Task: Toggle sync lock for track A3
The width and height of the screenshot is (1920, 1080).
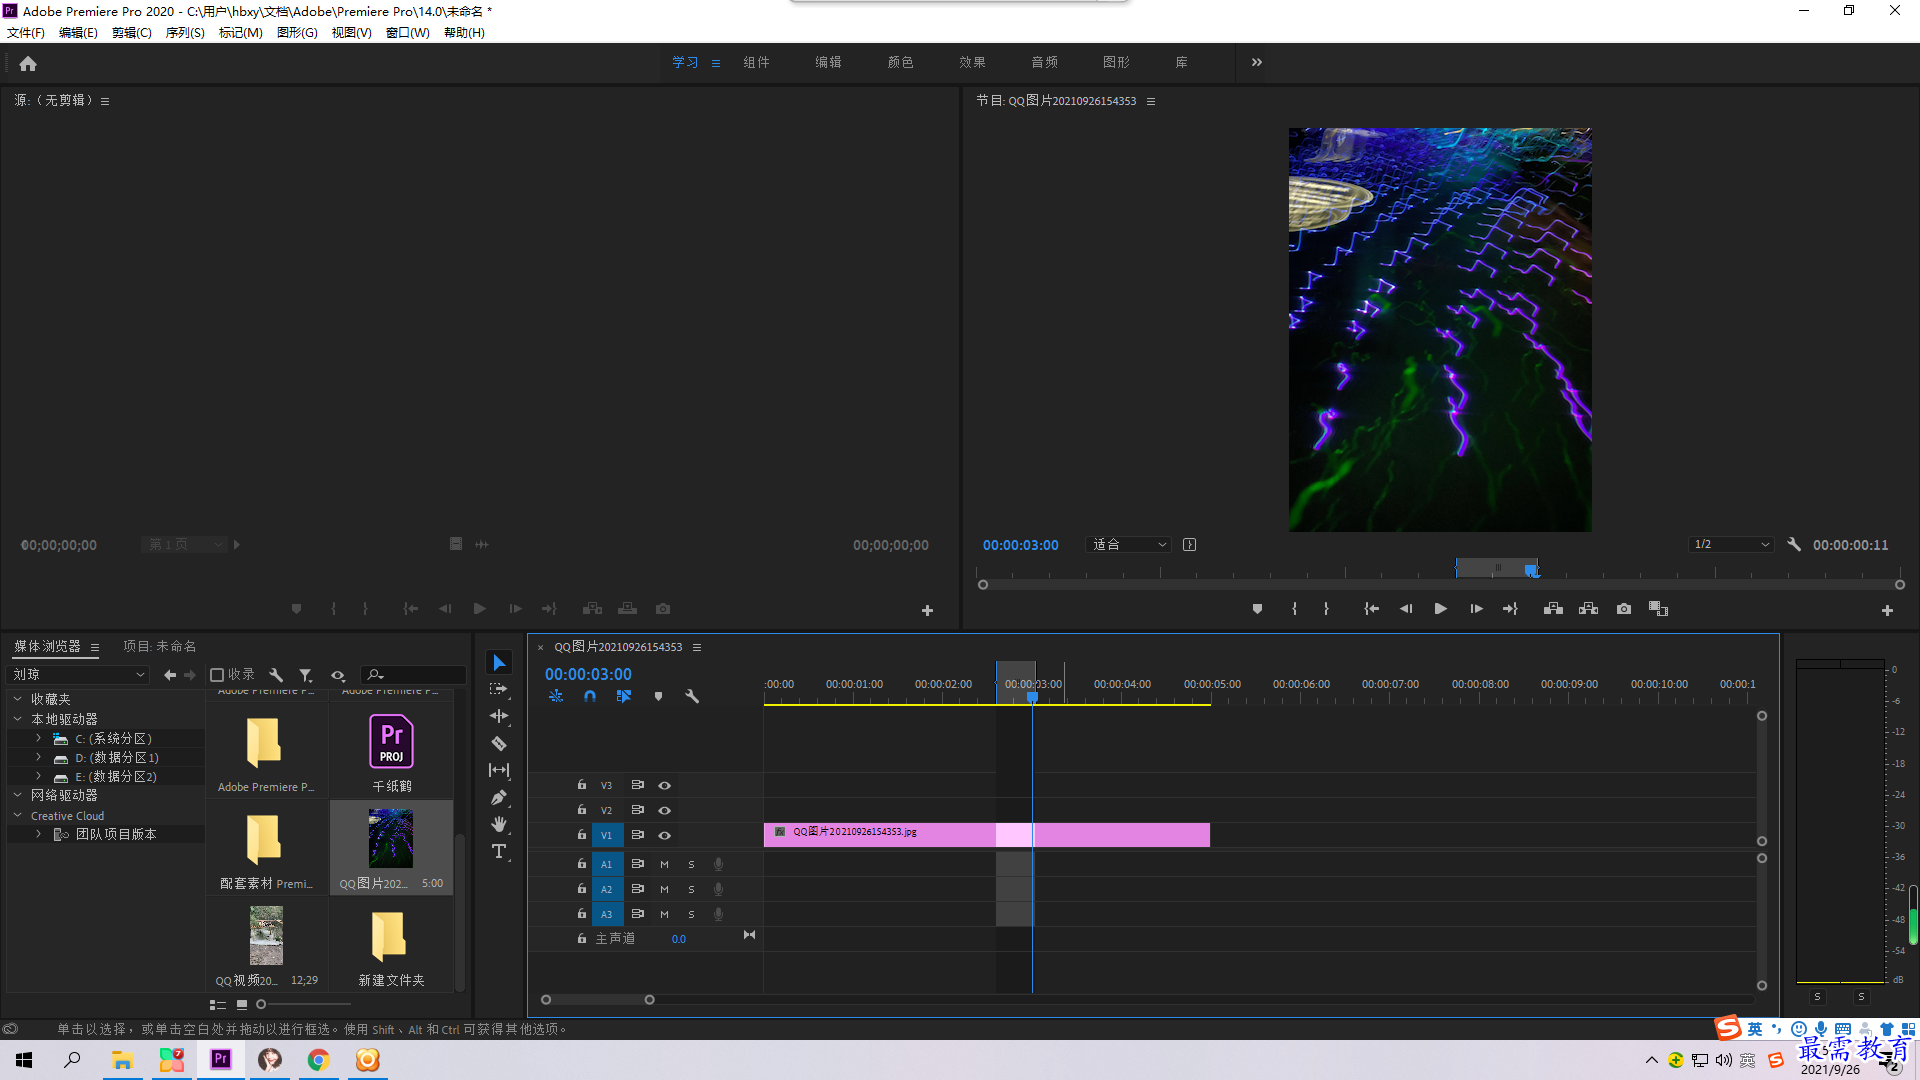Action: pos(637,914)
